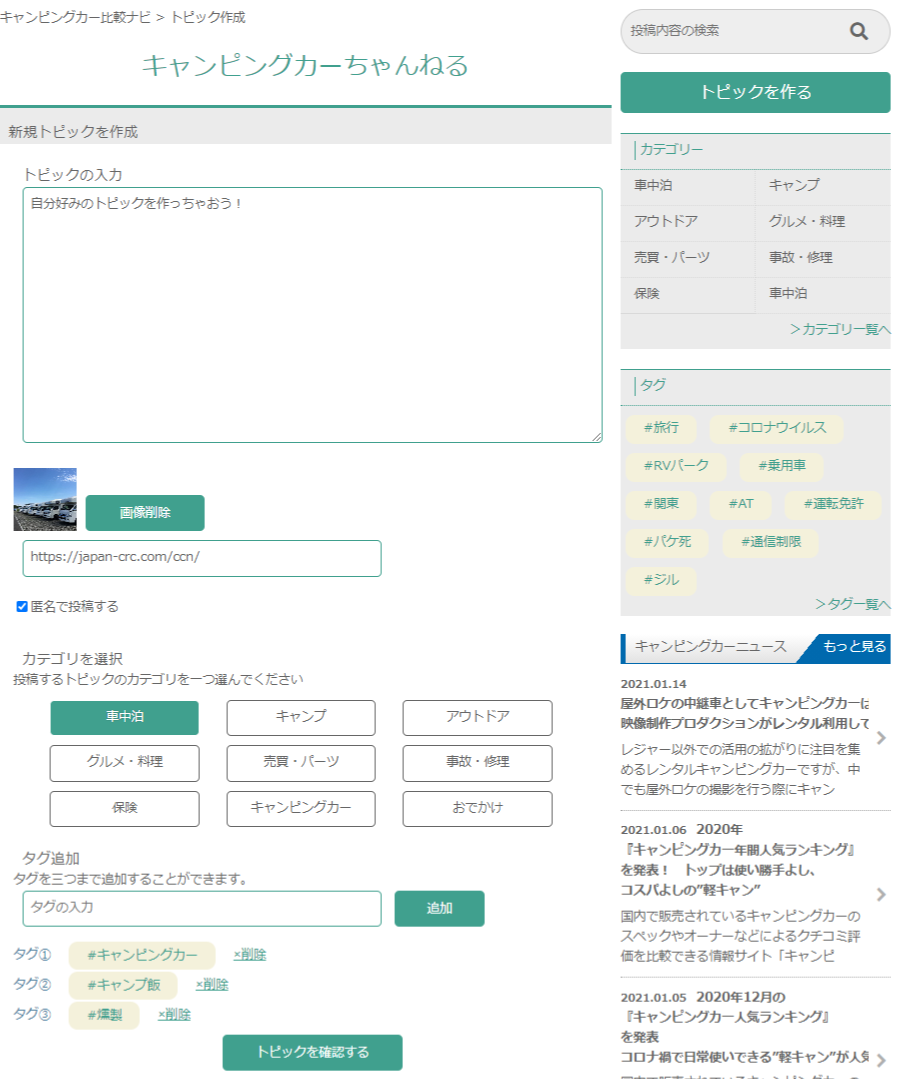The width and height of the screenshot is (905, 1079).
Task: Expand the full tag list via タグ一覧へ
Action: click(x=852, y=604)
